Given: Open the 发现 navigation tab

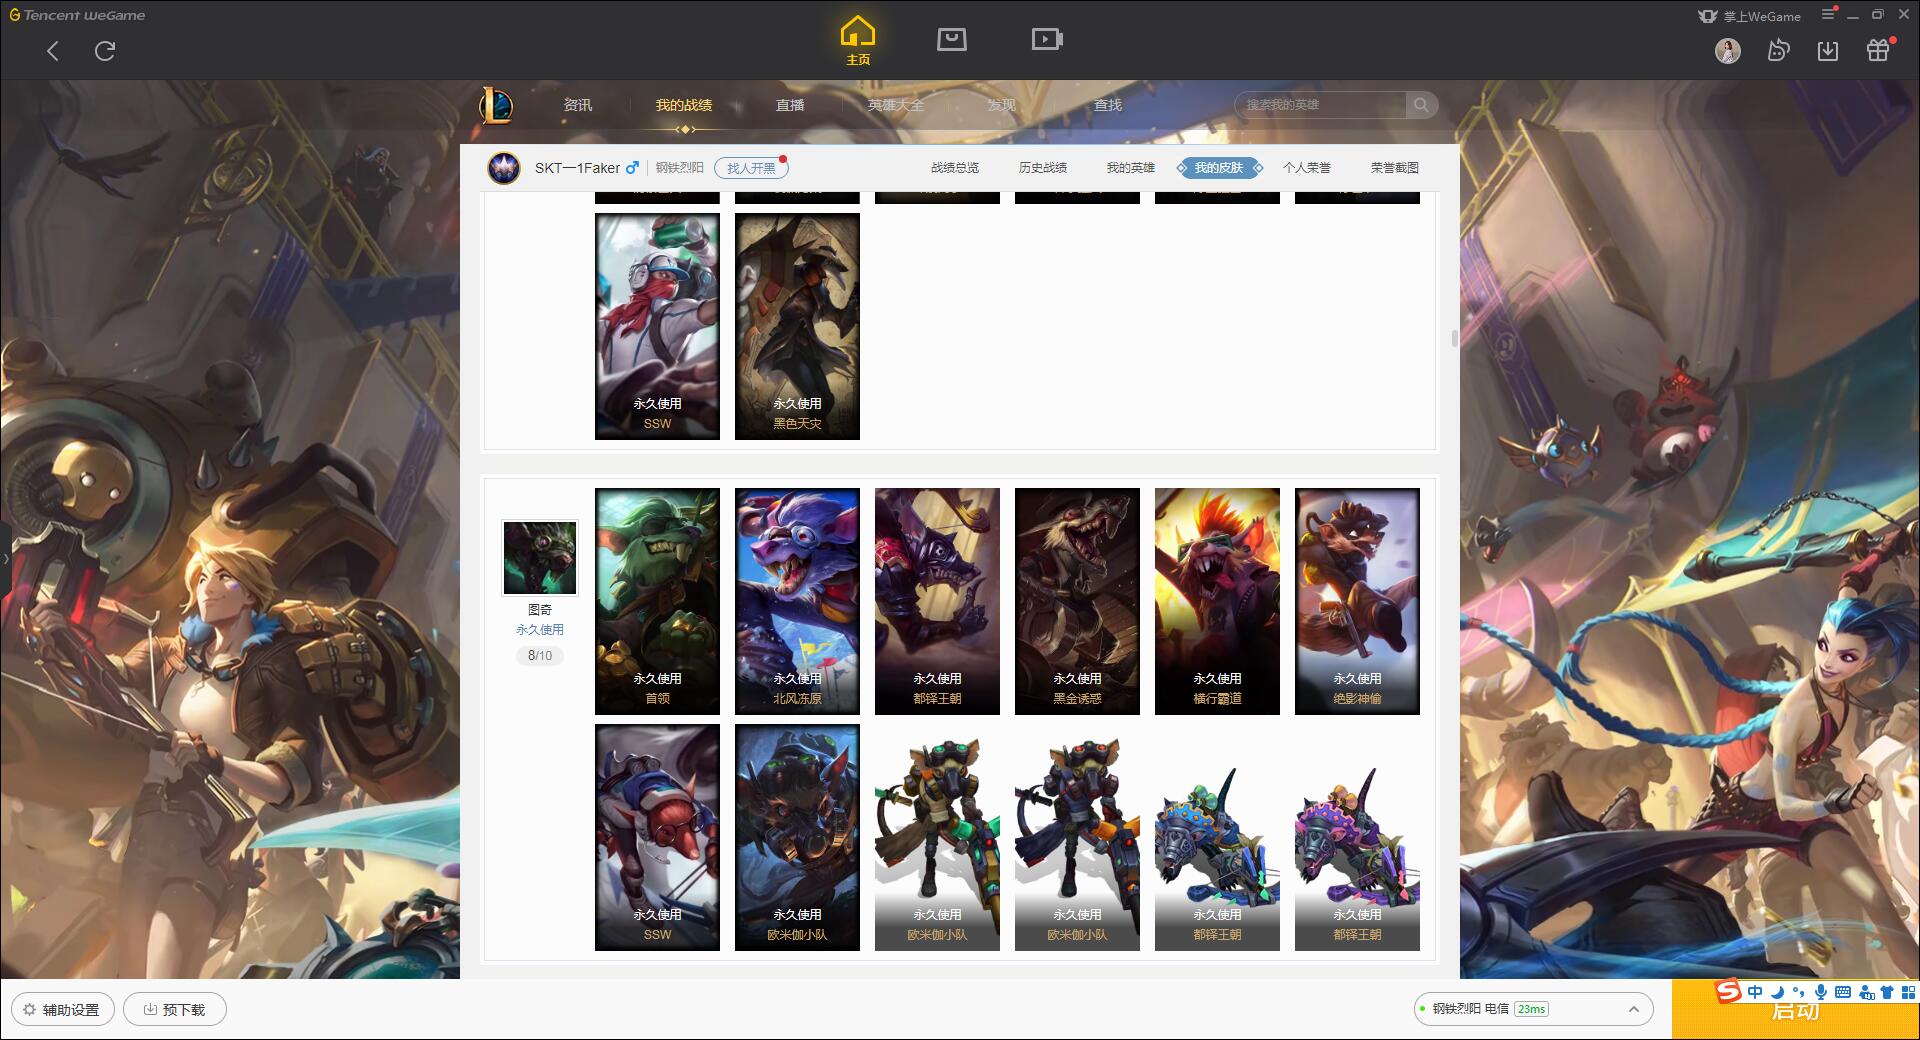Looking at the screenshot, I should click(1001, 105).
